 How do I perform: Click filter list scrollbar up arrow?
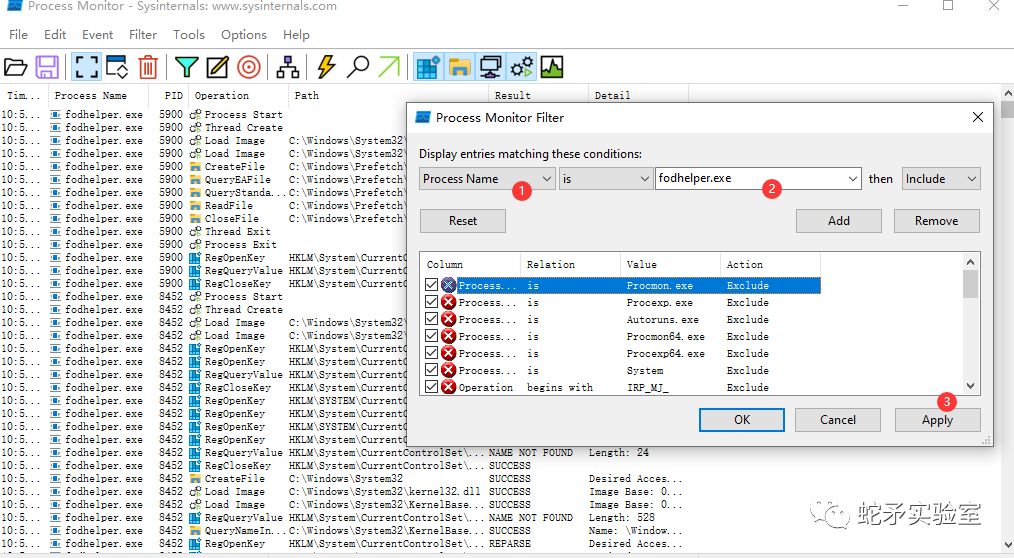[x=970, y=262]
